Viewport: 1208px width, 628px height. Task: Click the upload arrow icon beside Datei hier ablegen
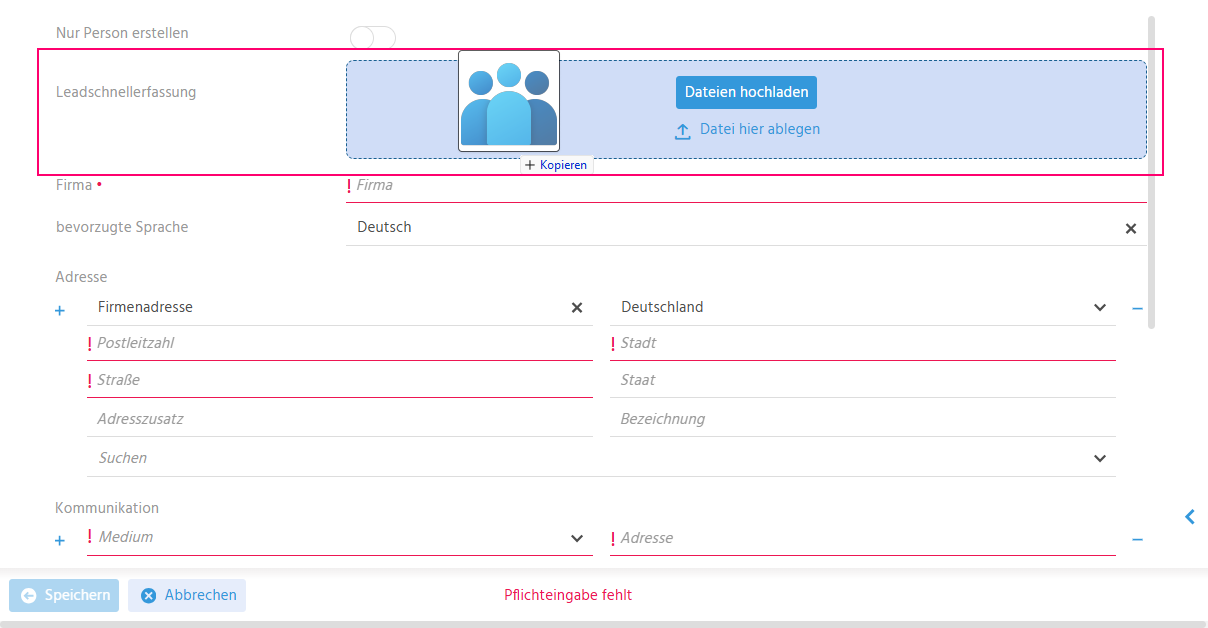coord(683,130)
